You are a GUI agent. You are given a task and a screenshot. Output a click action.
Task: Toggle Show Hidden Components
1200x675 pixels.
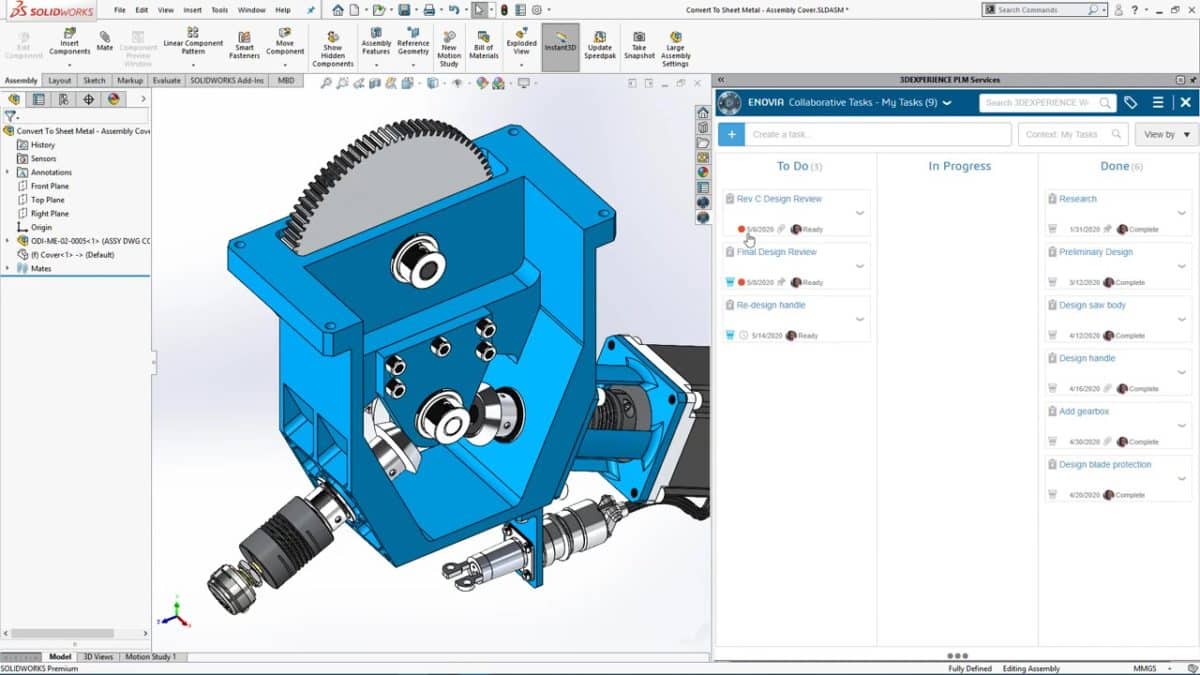[332, 45]
